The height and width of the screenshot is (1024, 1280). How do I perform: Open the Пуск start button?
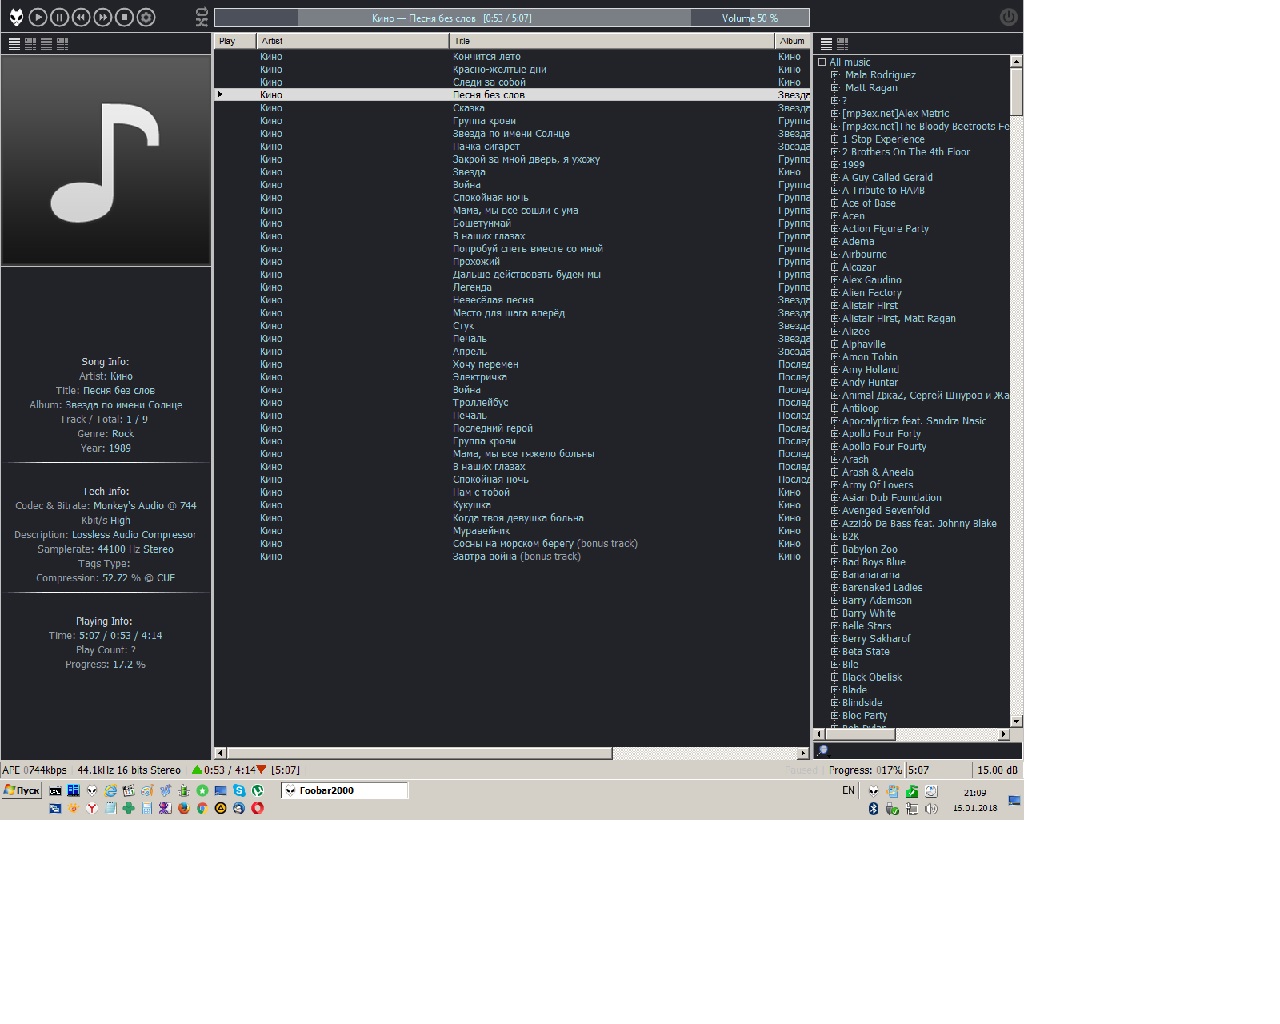click(x=21, y=790)
